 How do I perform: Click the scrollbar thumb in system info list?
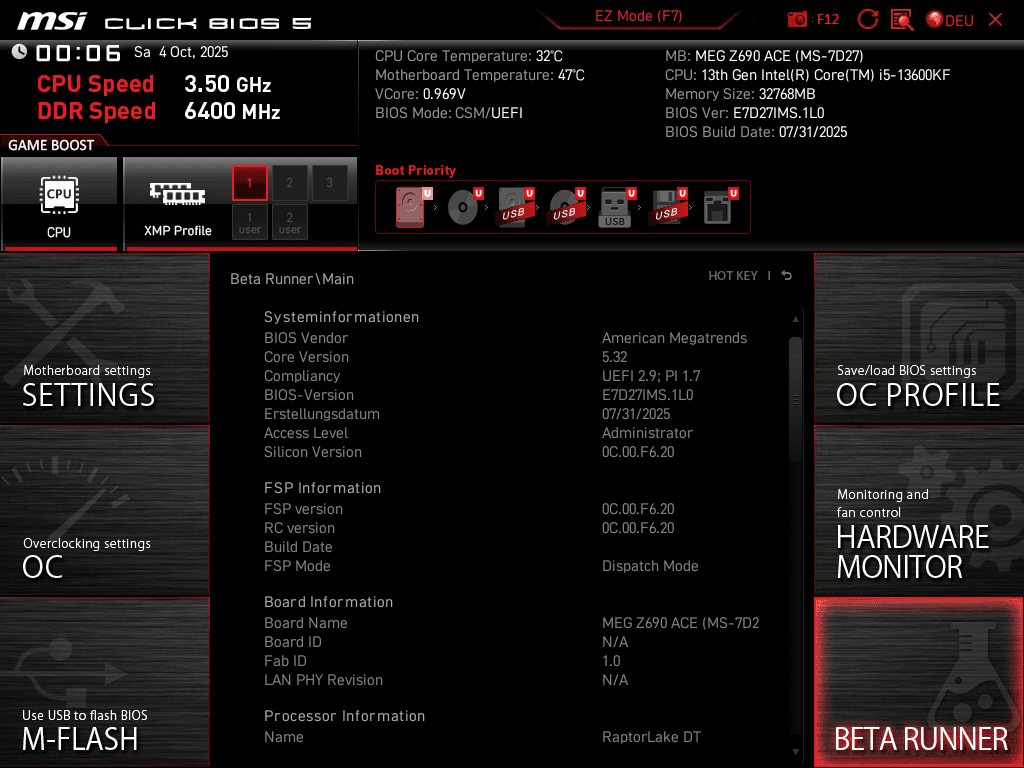click(795, 398)
